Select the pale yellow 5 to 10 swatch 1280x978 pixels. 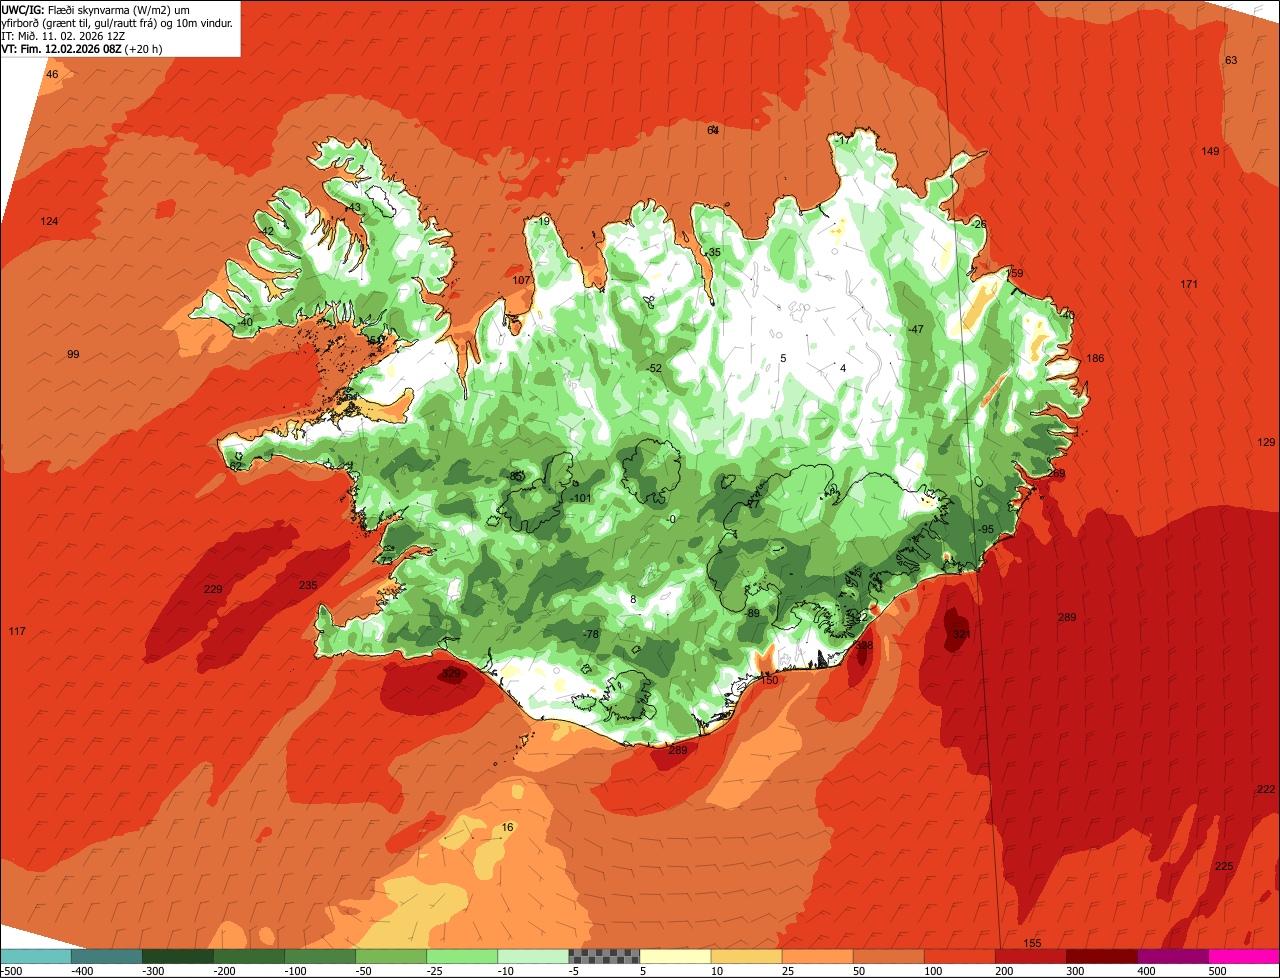(x=675, y=956)
